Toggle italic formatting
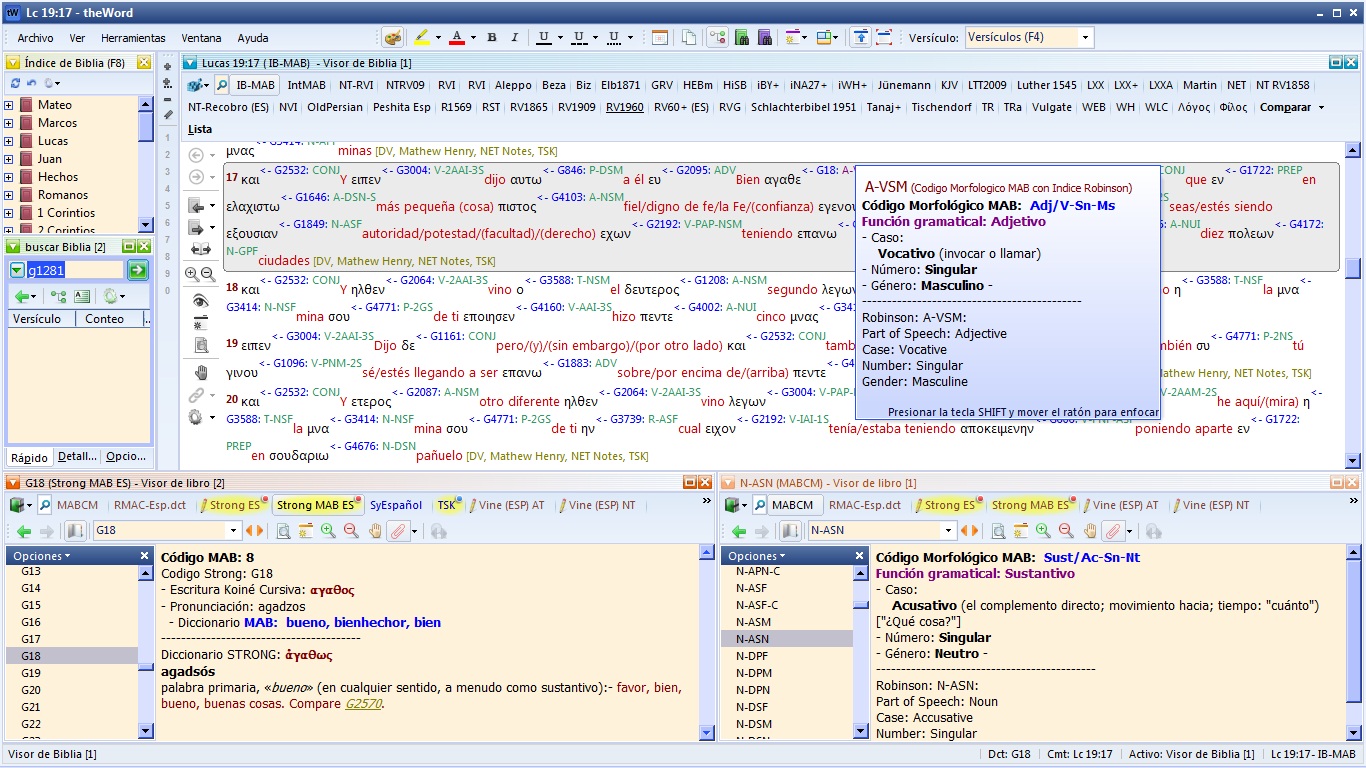 point(515,38)
